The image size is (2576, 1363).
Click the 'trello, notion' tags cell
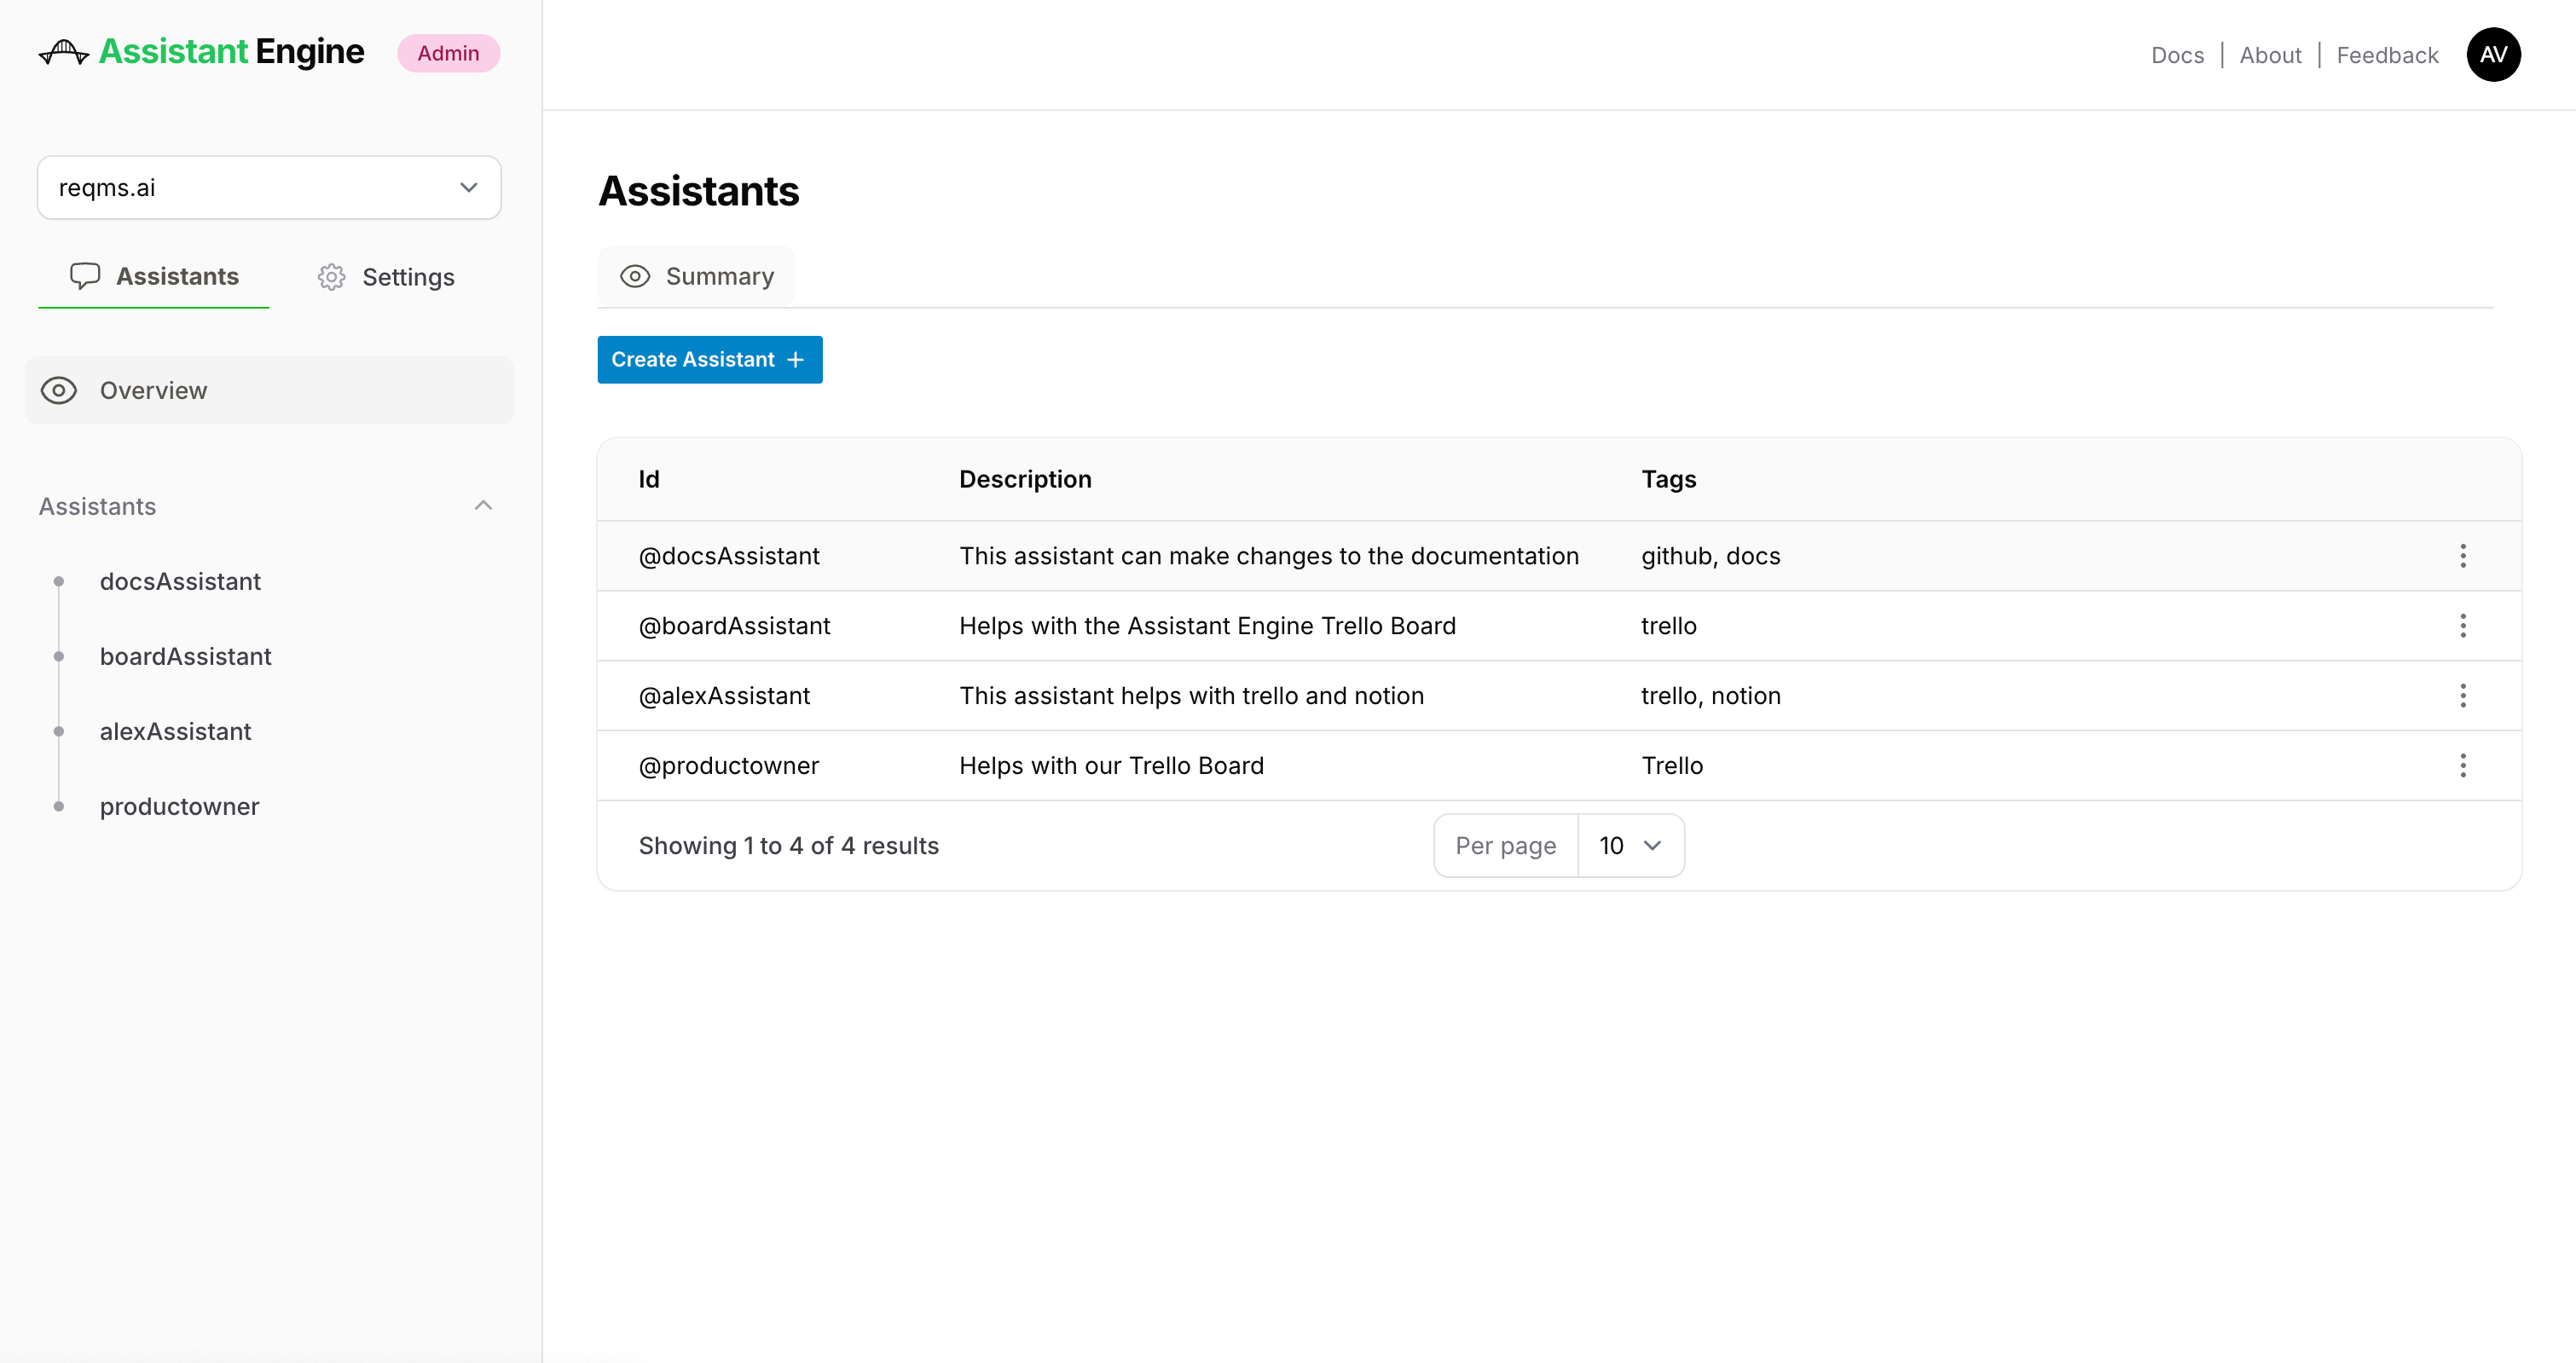(1710, 696)
